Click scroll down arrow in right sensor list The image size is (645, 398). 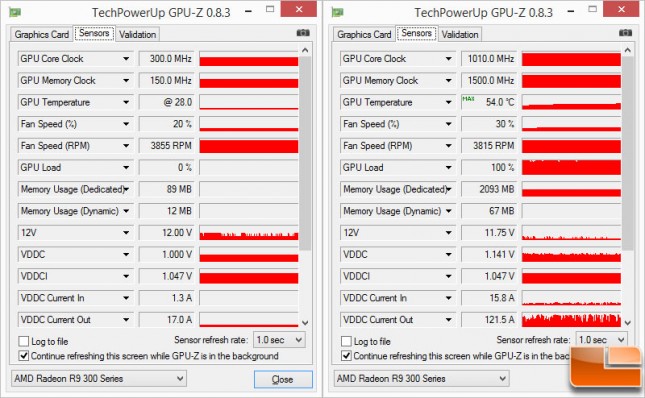627,323
